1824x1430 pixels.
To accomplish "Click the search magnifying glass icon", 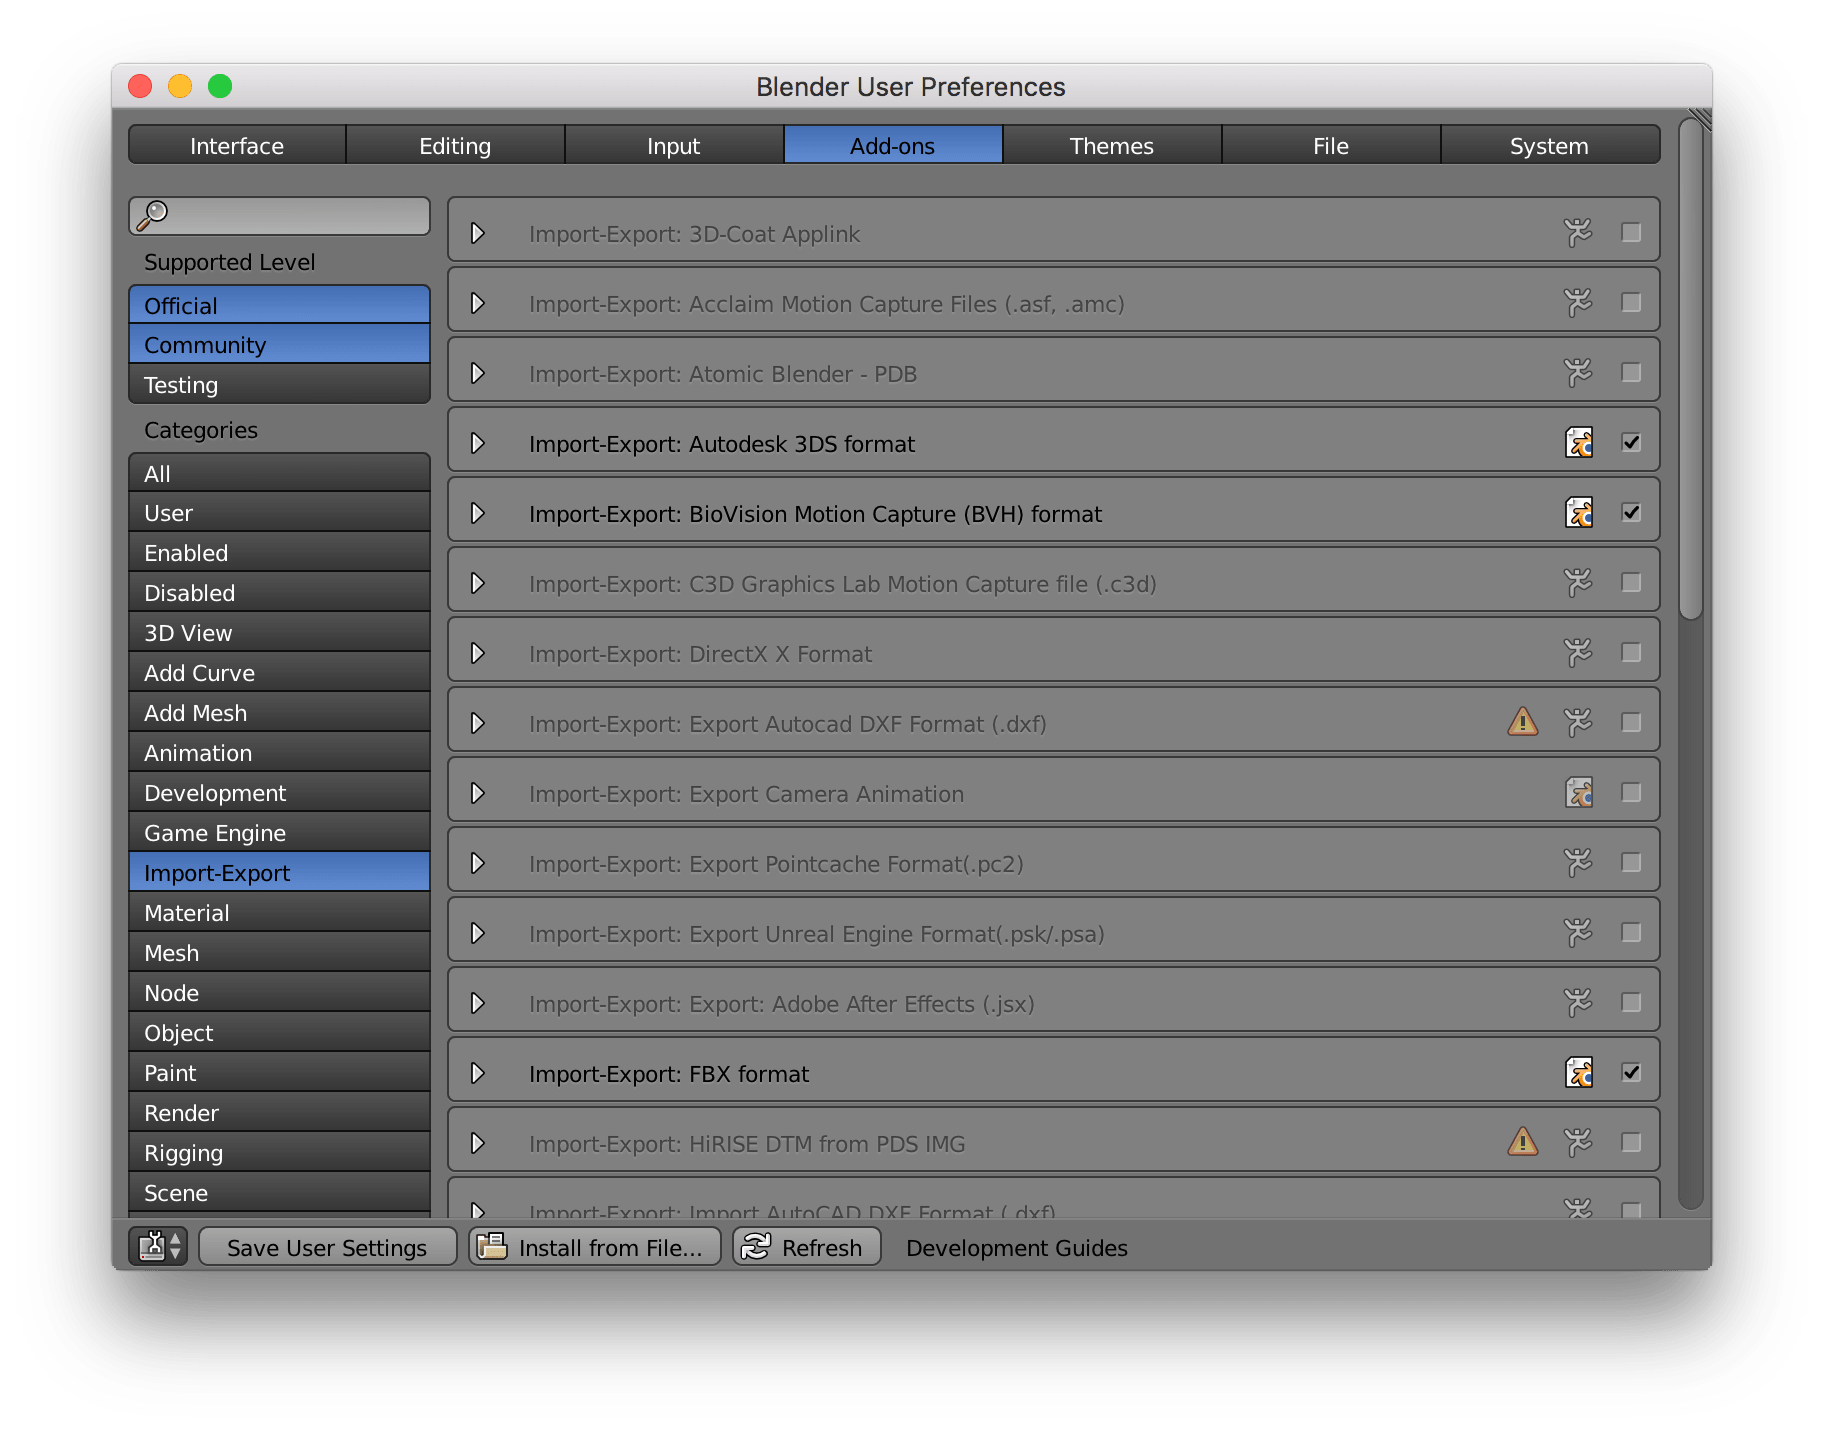I will (155, 213).
